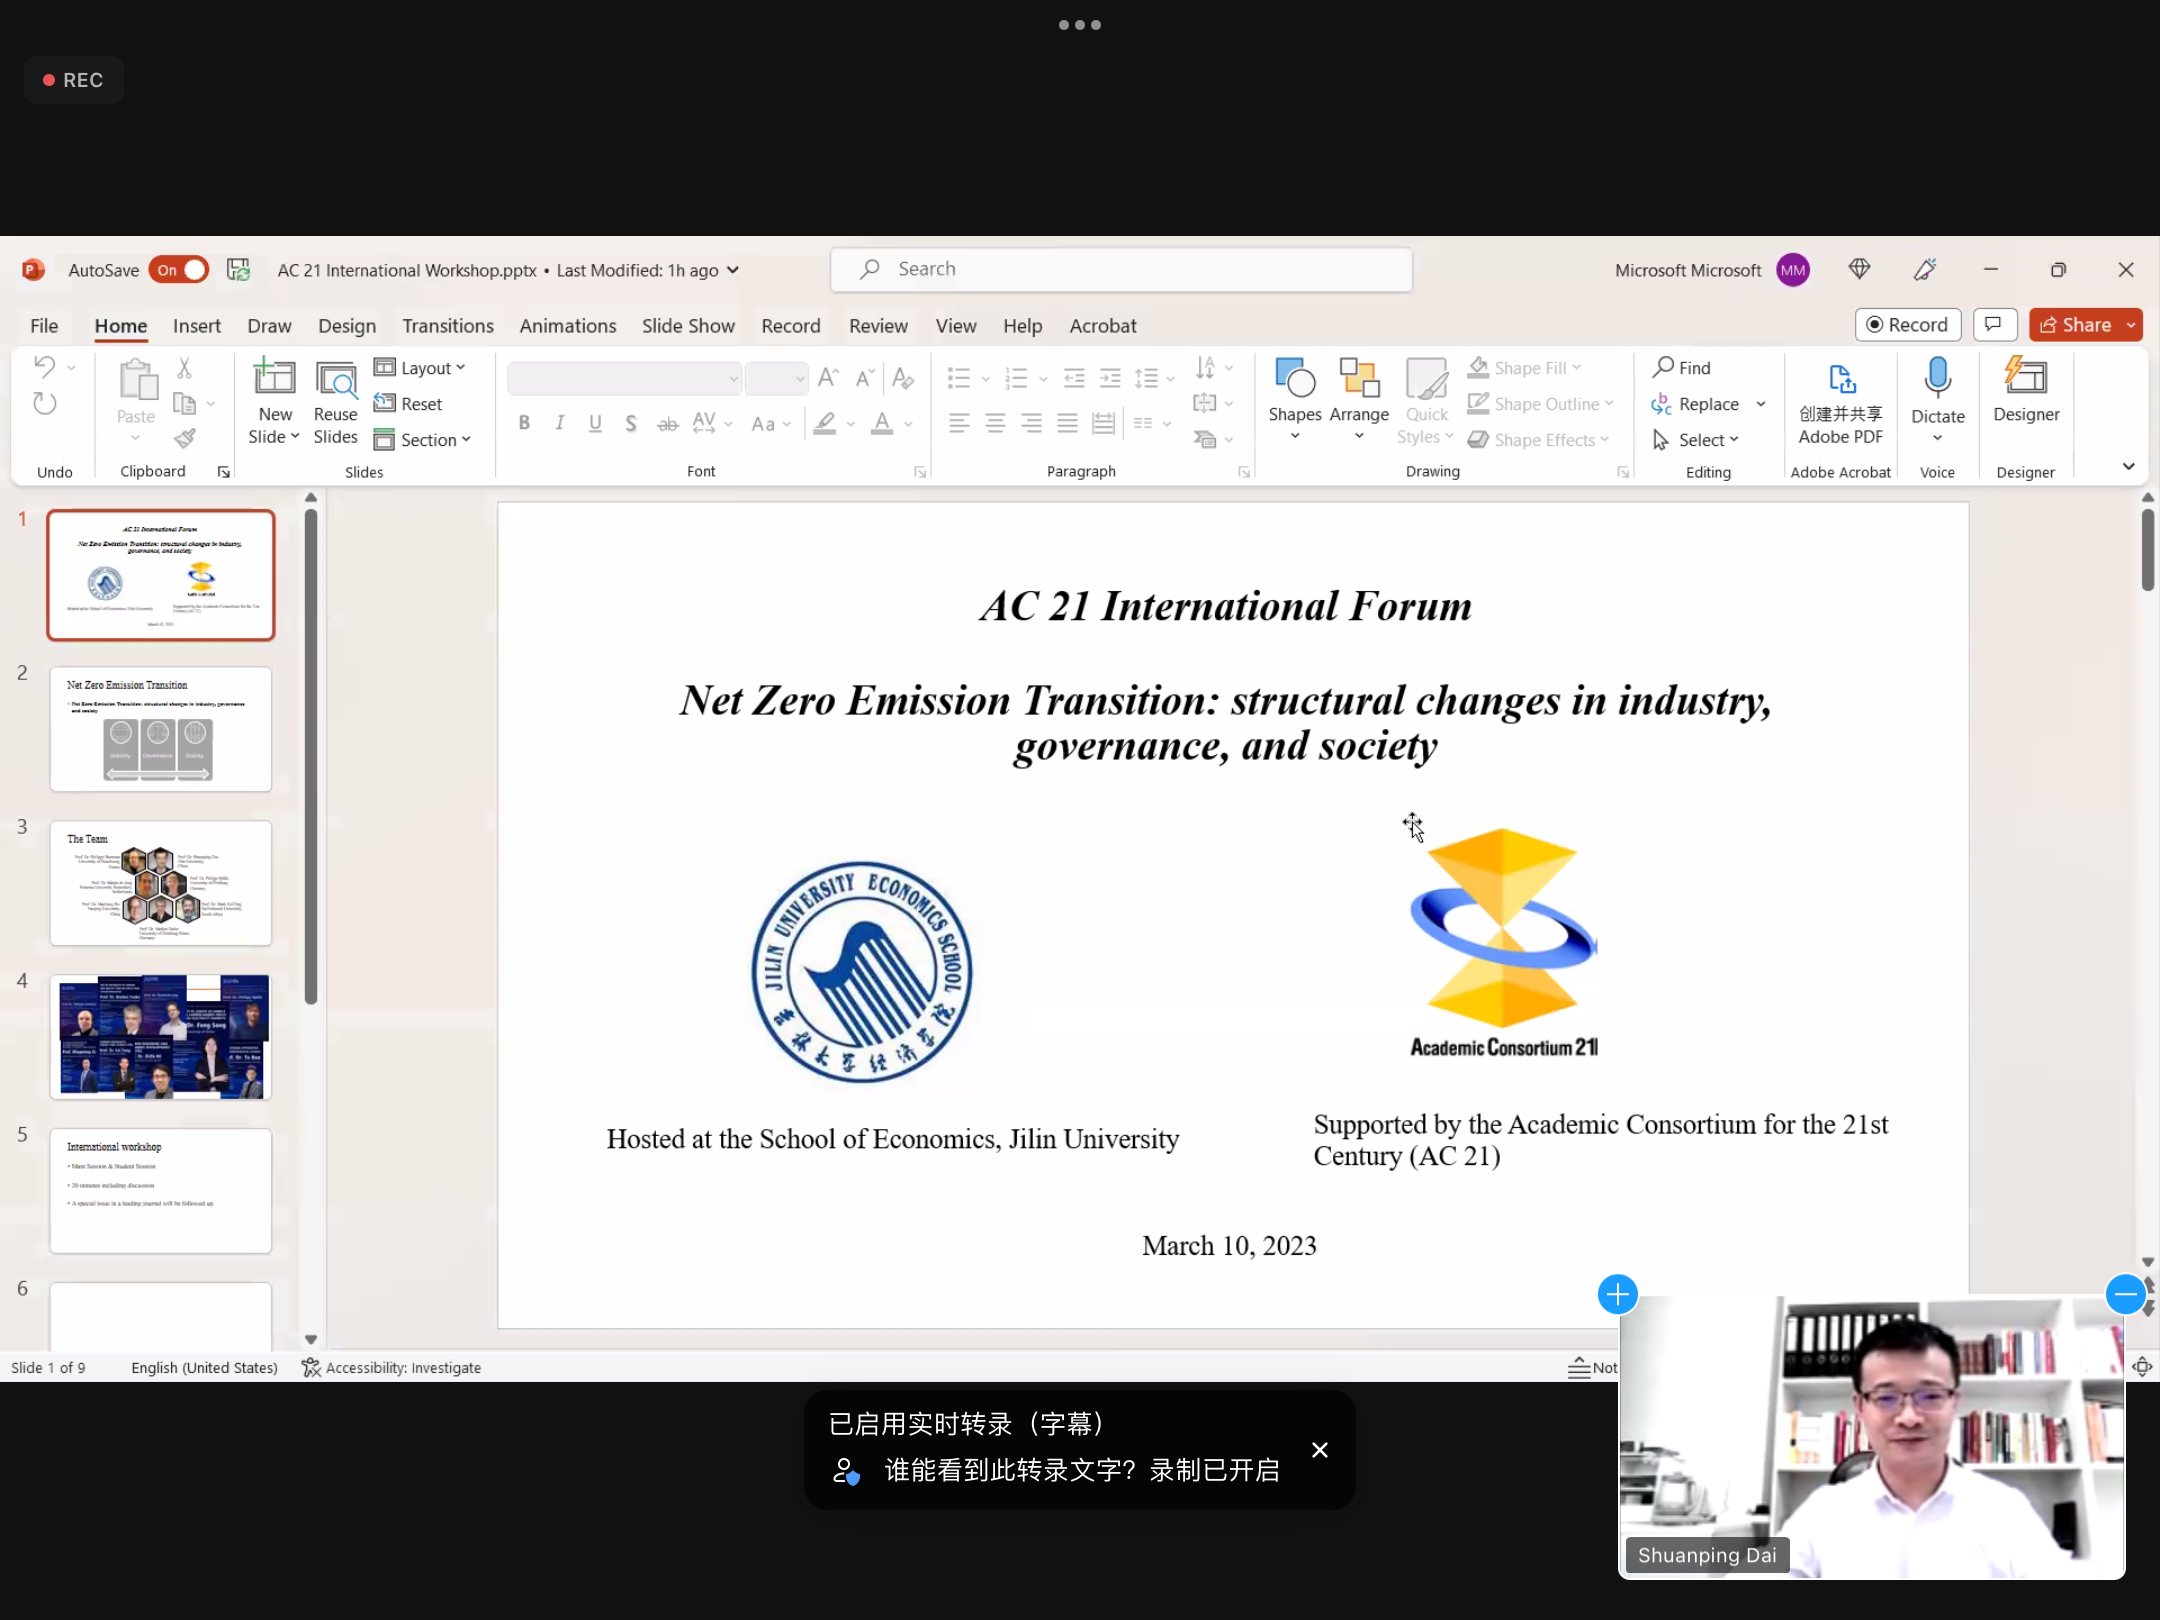Toggle the AutoSave switch off
The image size is (2160, 1620).
point(179,270)
